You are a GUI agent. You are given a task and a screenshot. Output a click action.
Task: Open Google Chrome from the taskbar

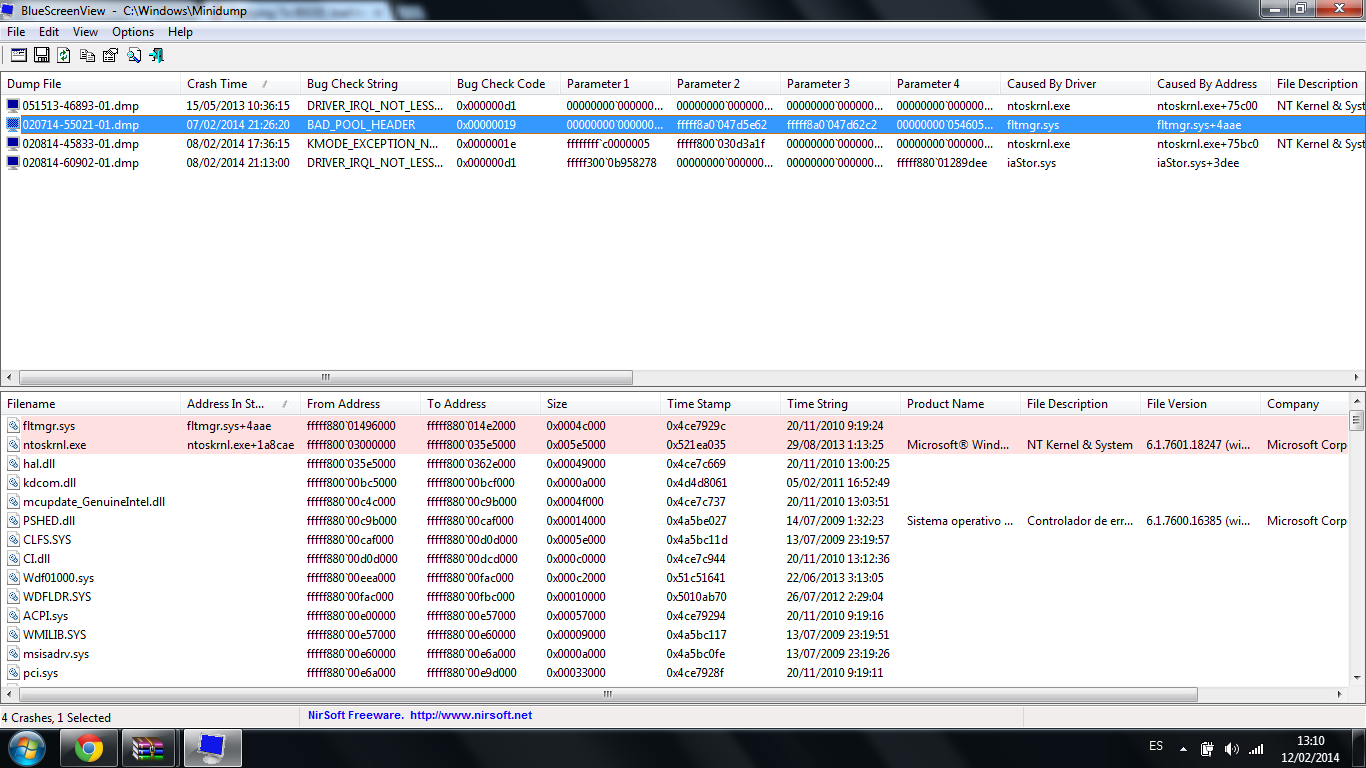point(88,748)
